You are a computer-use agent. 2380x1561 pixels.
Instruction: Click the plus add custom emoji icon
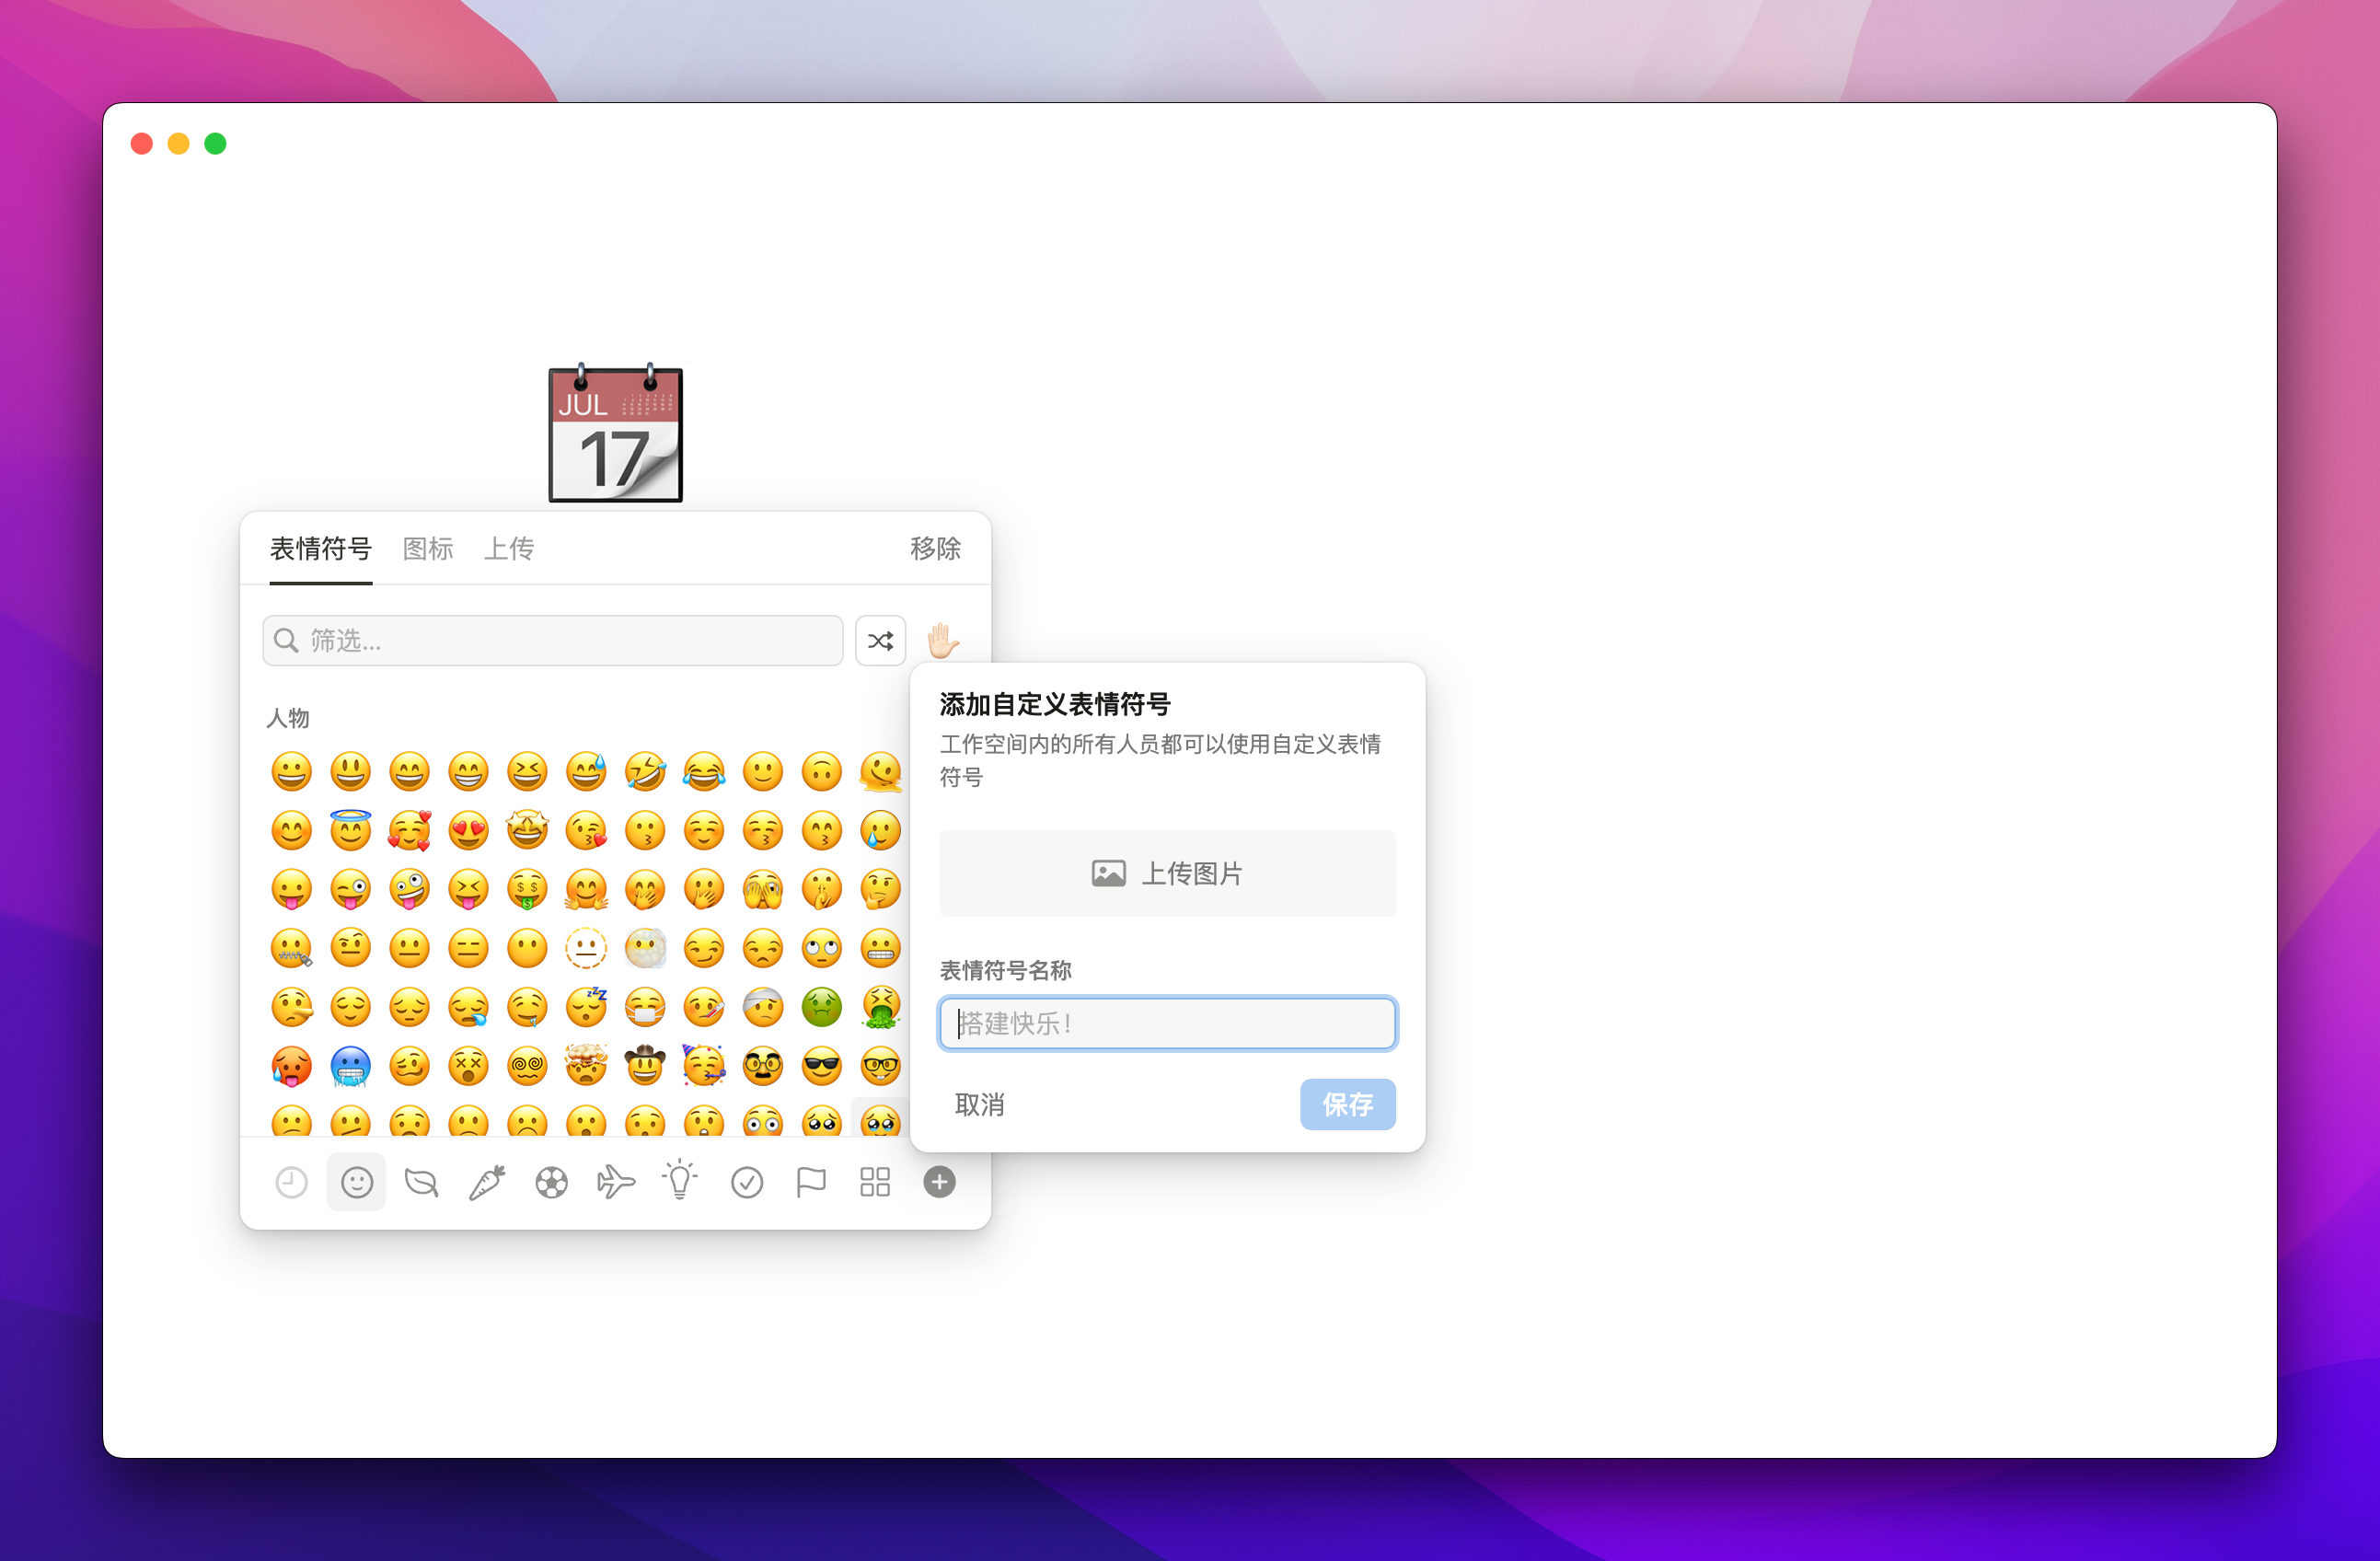coord(939,1183)
